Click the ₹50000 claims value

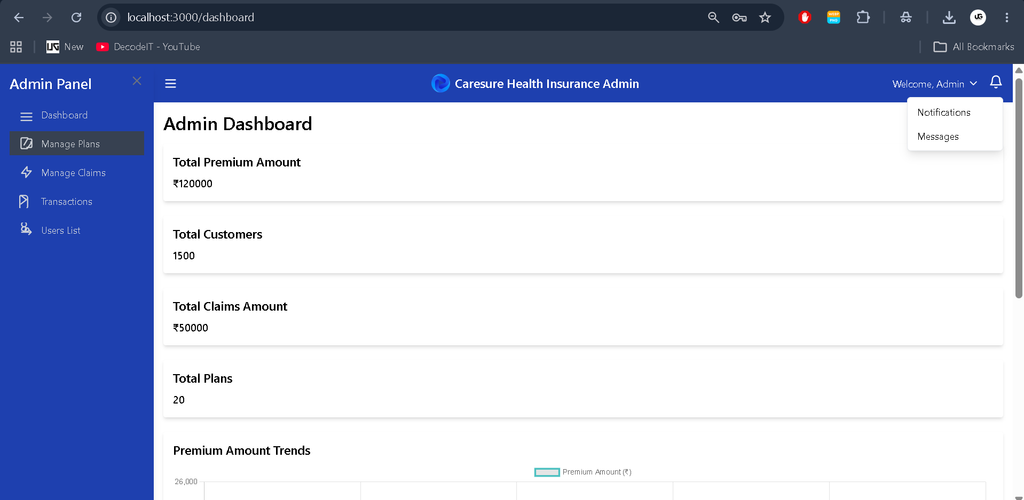point(190,328)
